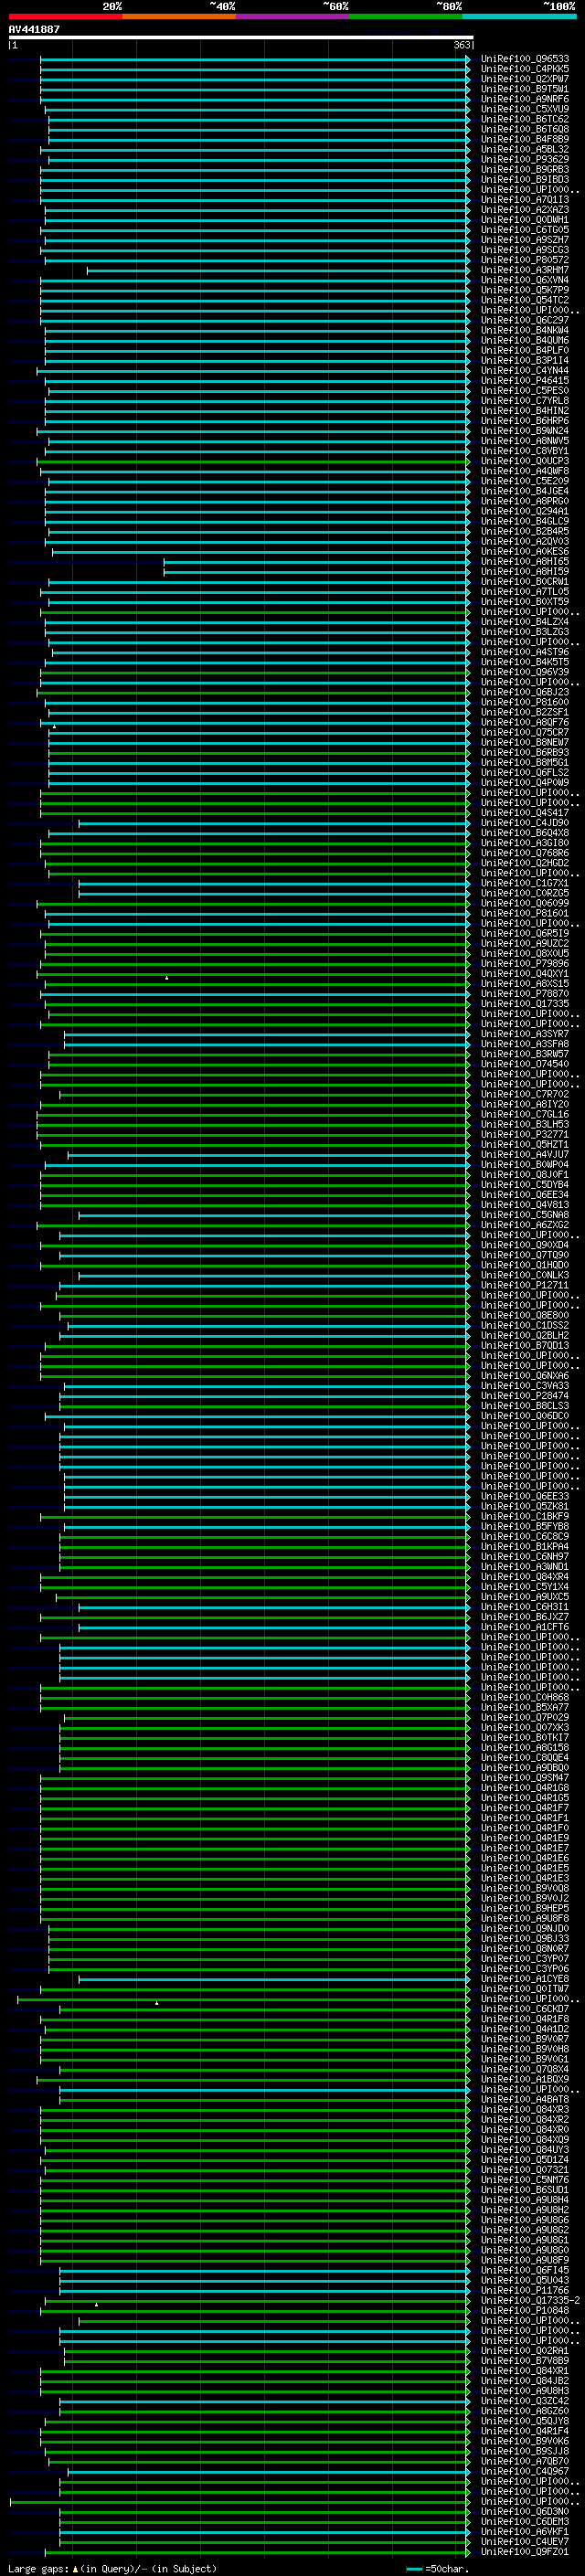Select the UniRef100_C6TG05 label
This screenshot has height=2576, width=585.
pos(525,230)
